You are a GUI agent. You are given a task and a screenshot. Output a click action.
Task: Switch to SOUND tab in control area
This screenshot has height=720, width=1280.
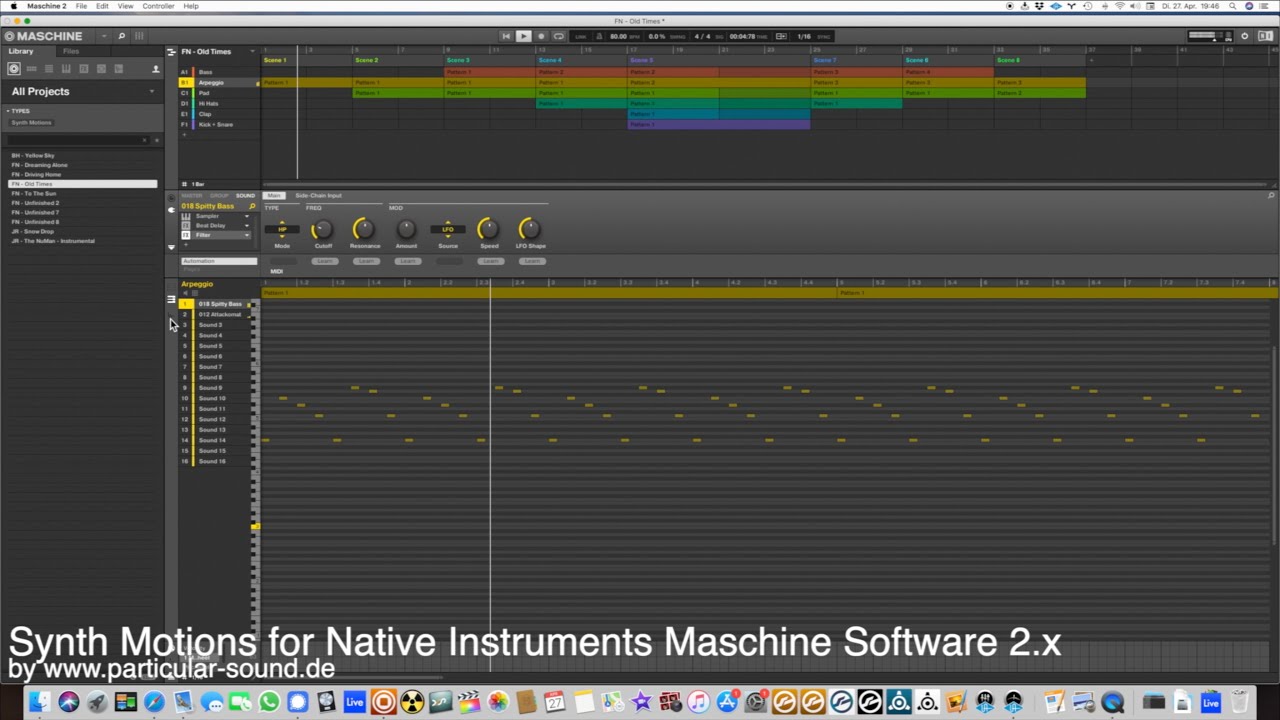pyautogui.click(x=245, y=195)
